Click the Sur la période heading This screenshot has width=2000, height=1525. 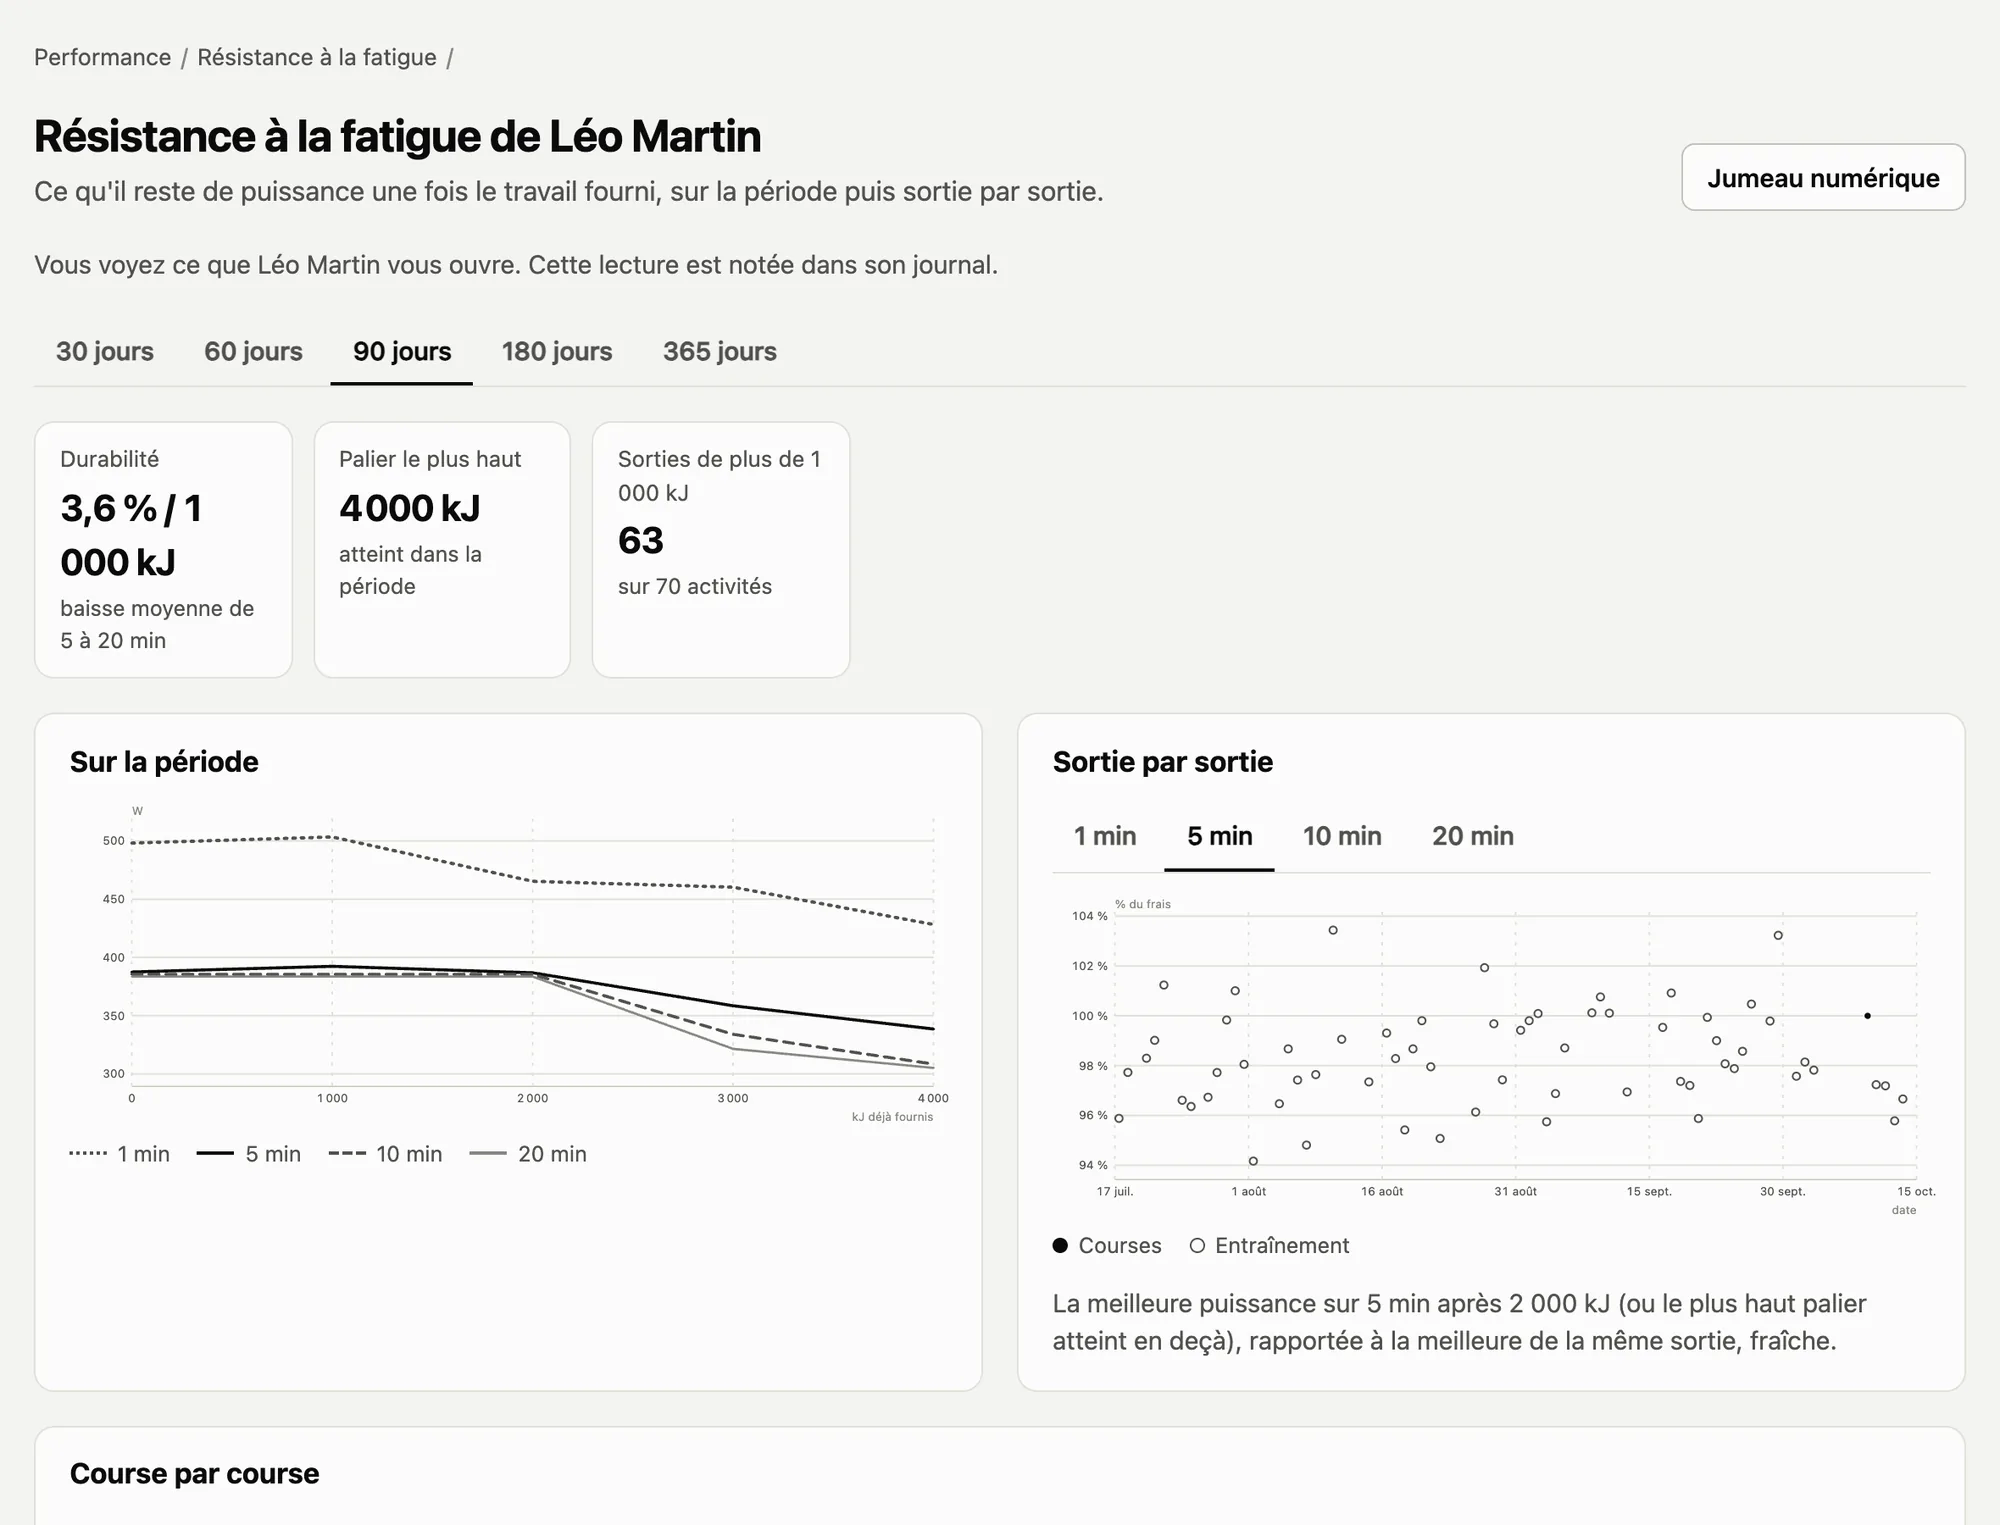coord(164,762)
